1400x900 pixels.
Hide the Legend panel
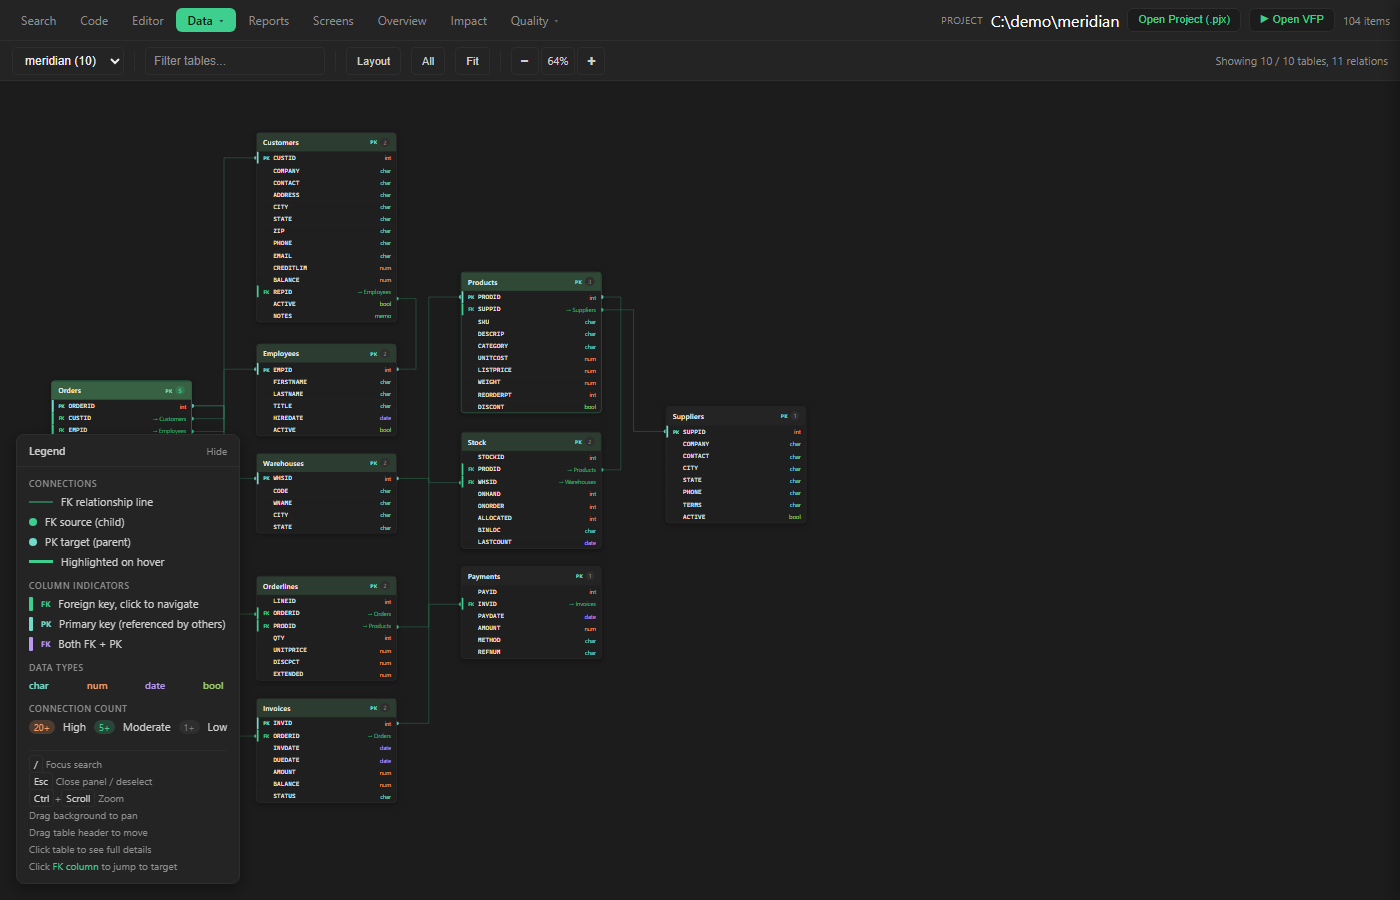pos(217,452)
